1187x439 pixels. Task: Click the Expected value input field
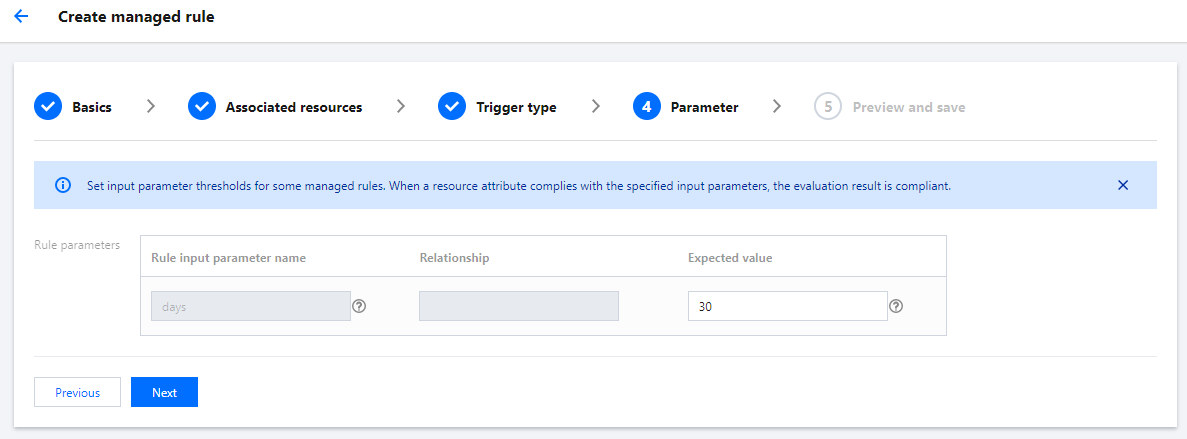(x=787, y=306)
